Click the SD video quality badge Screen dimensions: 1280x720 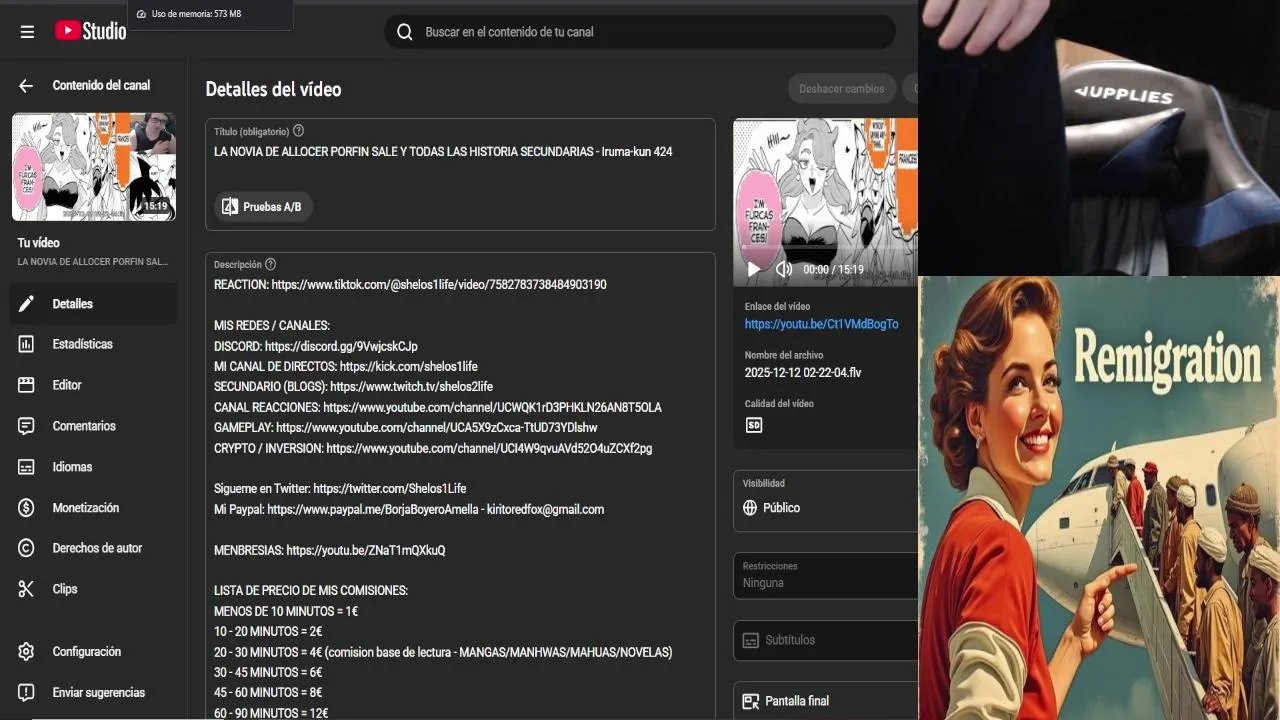754,425
